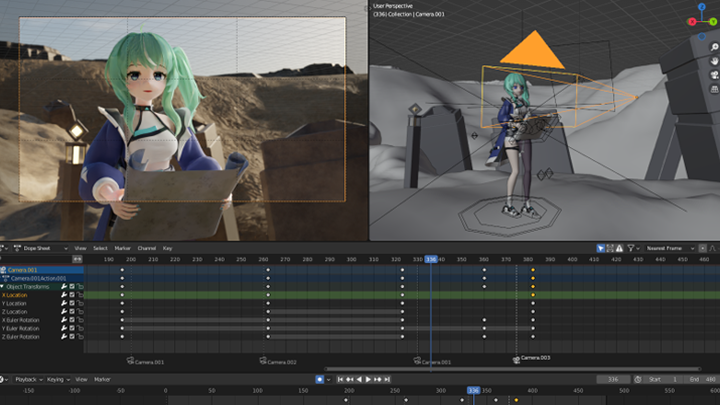
Task: Toggle X Location modifiers wrench
Action: point(64,295)
